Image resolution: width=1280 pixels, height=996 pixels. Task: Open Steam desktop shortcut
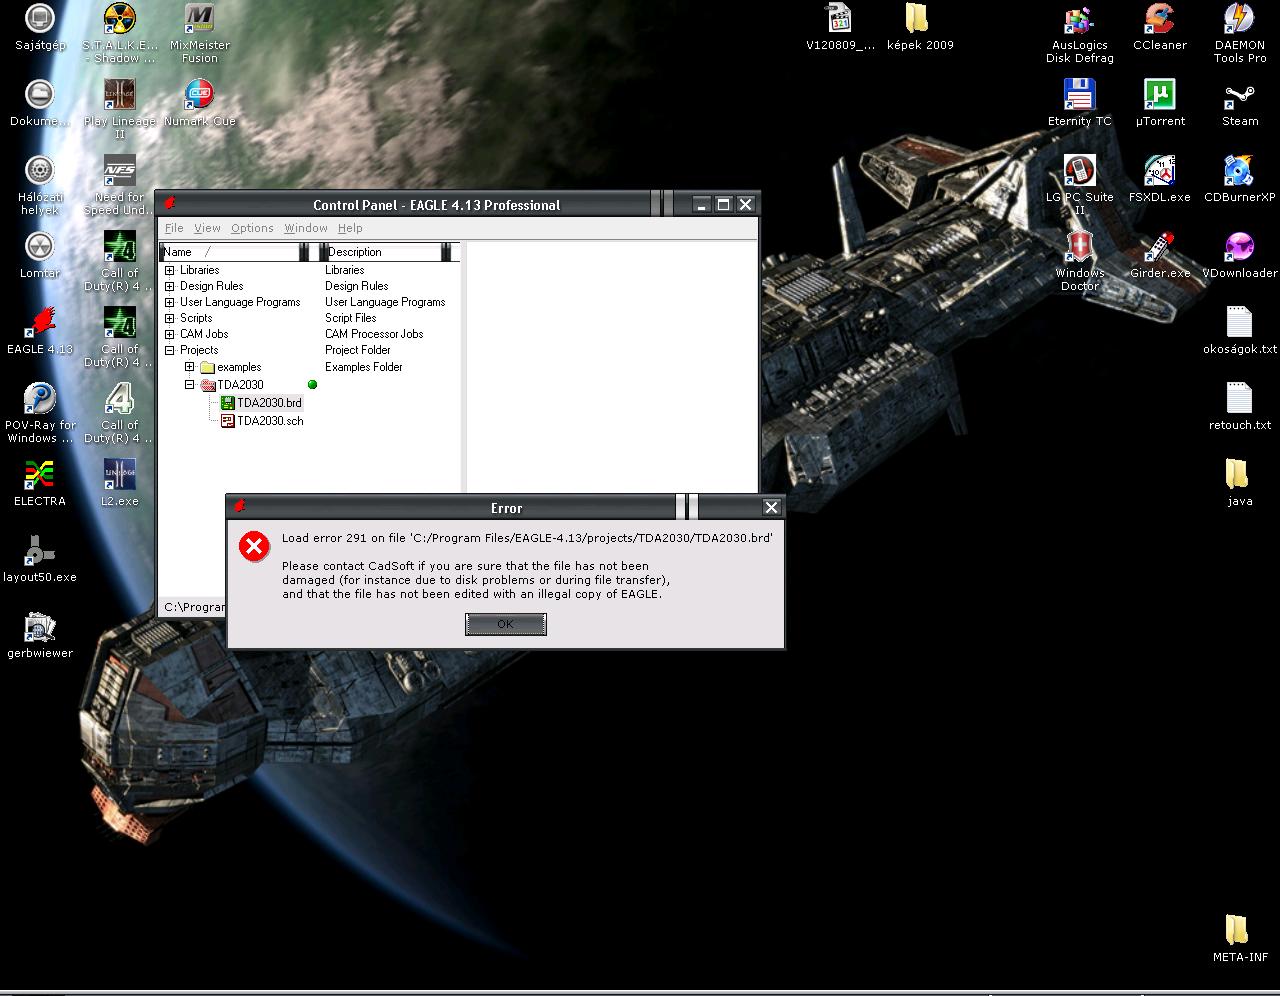1240,104
